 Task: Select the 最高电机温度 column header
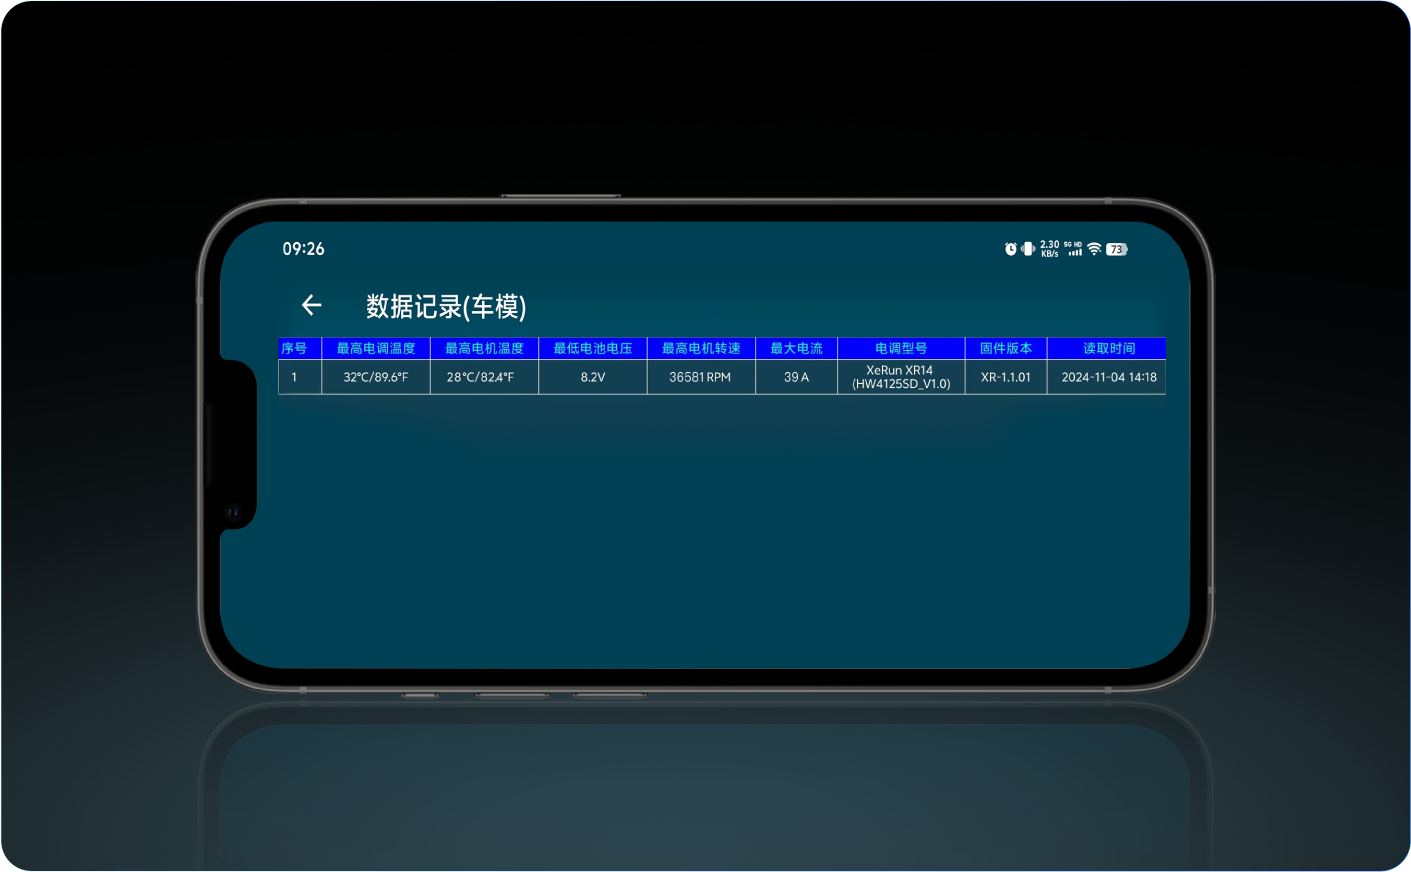pos(484,348)
